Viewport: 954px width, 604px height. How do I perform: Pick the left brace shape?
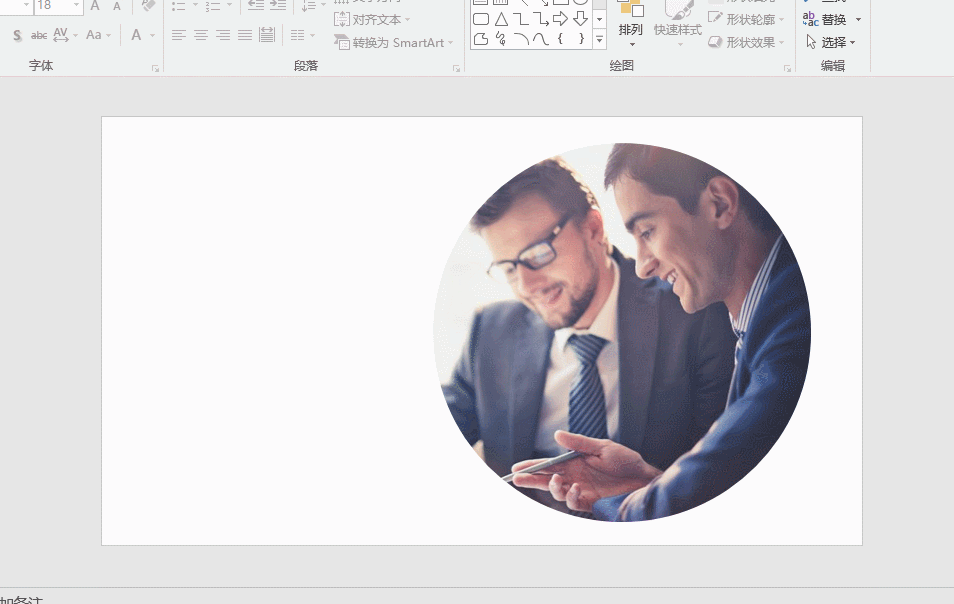pos(560,39)
